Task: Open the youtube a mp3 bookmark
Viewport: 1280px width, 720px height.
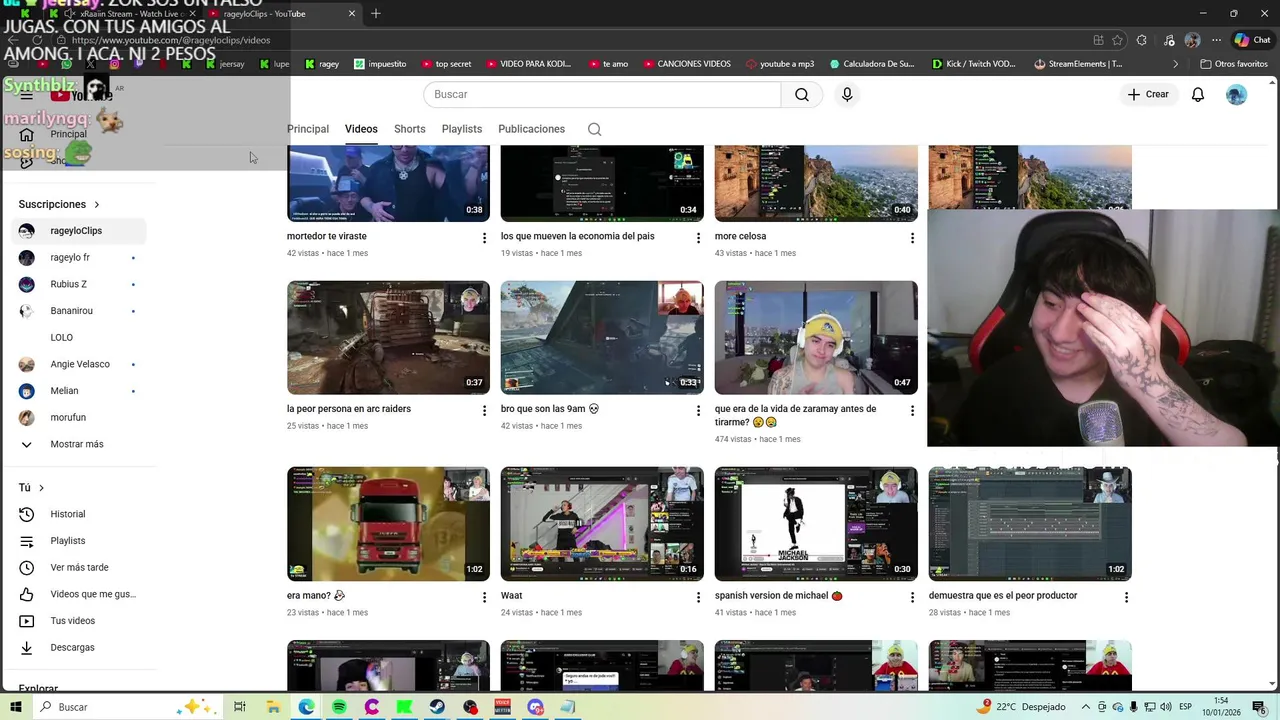Action: point(780,64)
